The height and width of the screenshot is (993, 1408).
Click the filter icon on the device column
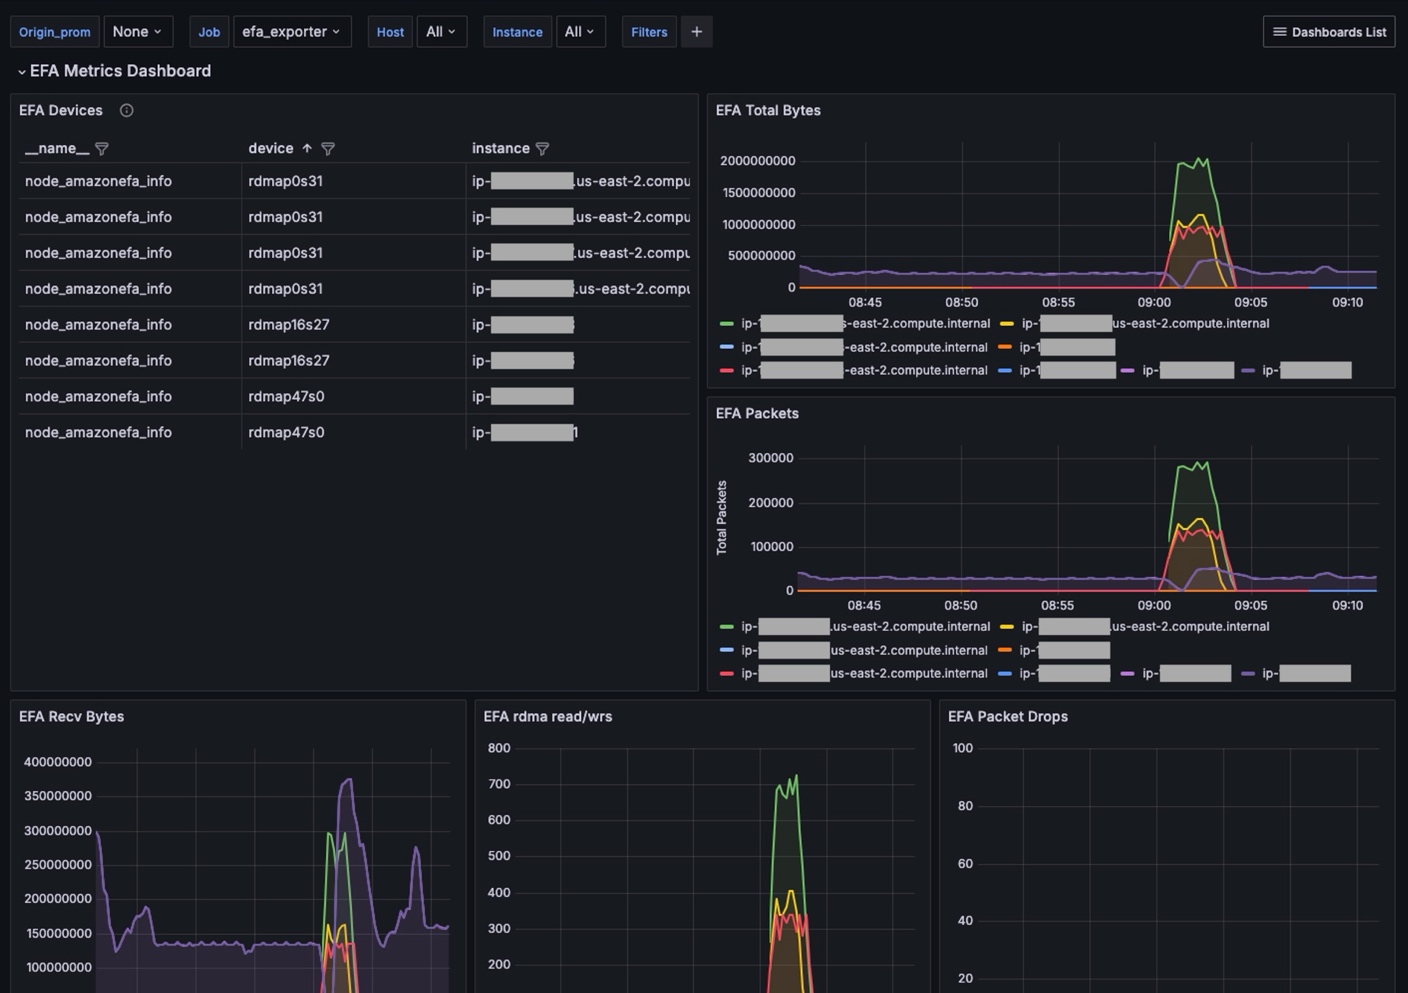(x=328, y=148)
